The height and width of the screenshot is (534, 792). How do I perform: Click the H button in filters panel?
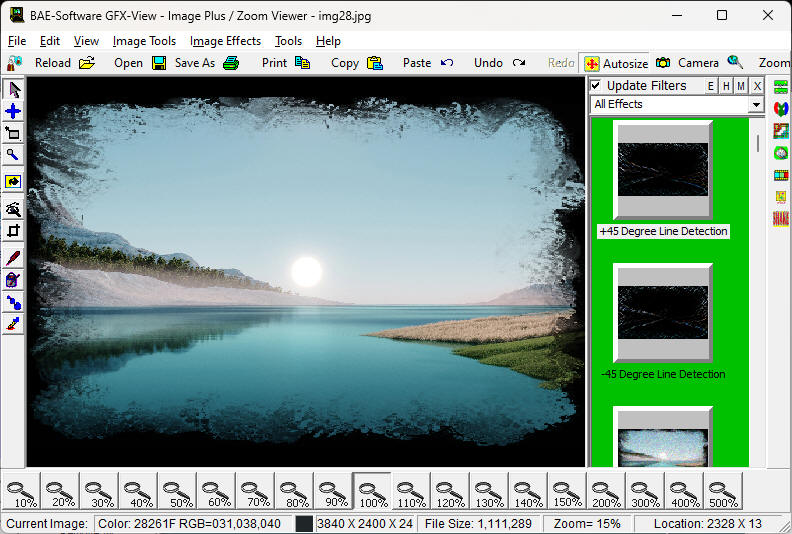click(726, 86)
